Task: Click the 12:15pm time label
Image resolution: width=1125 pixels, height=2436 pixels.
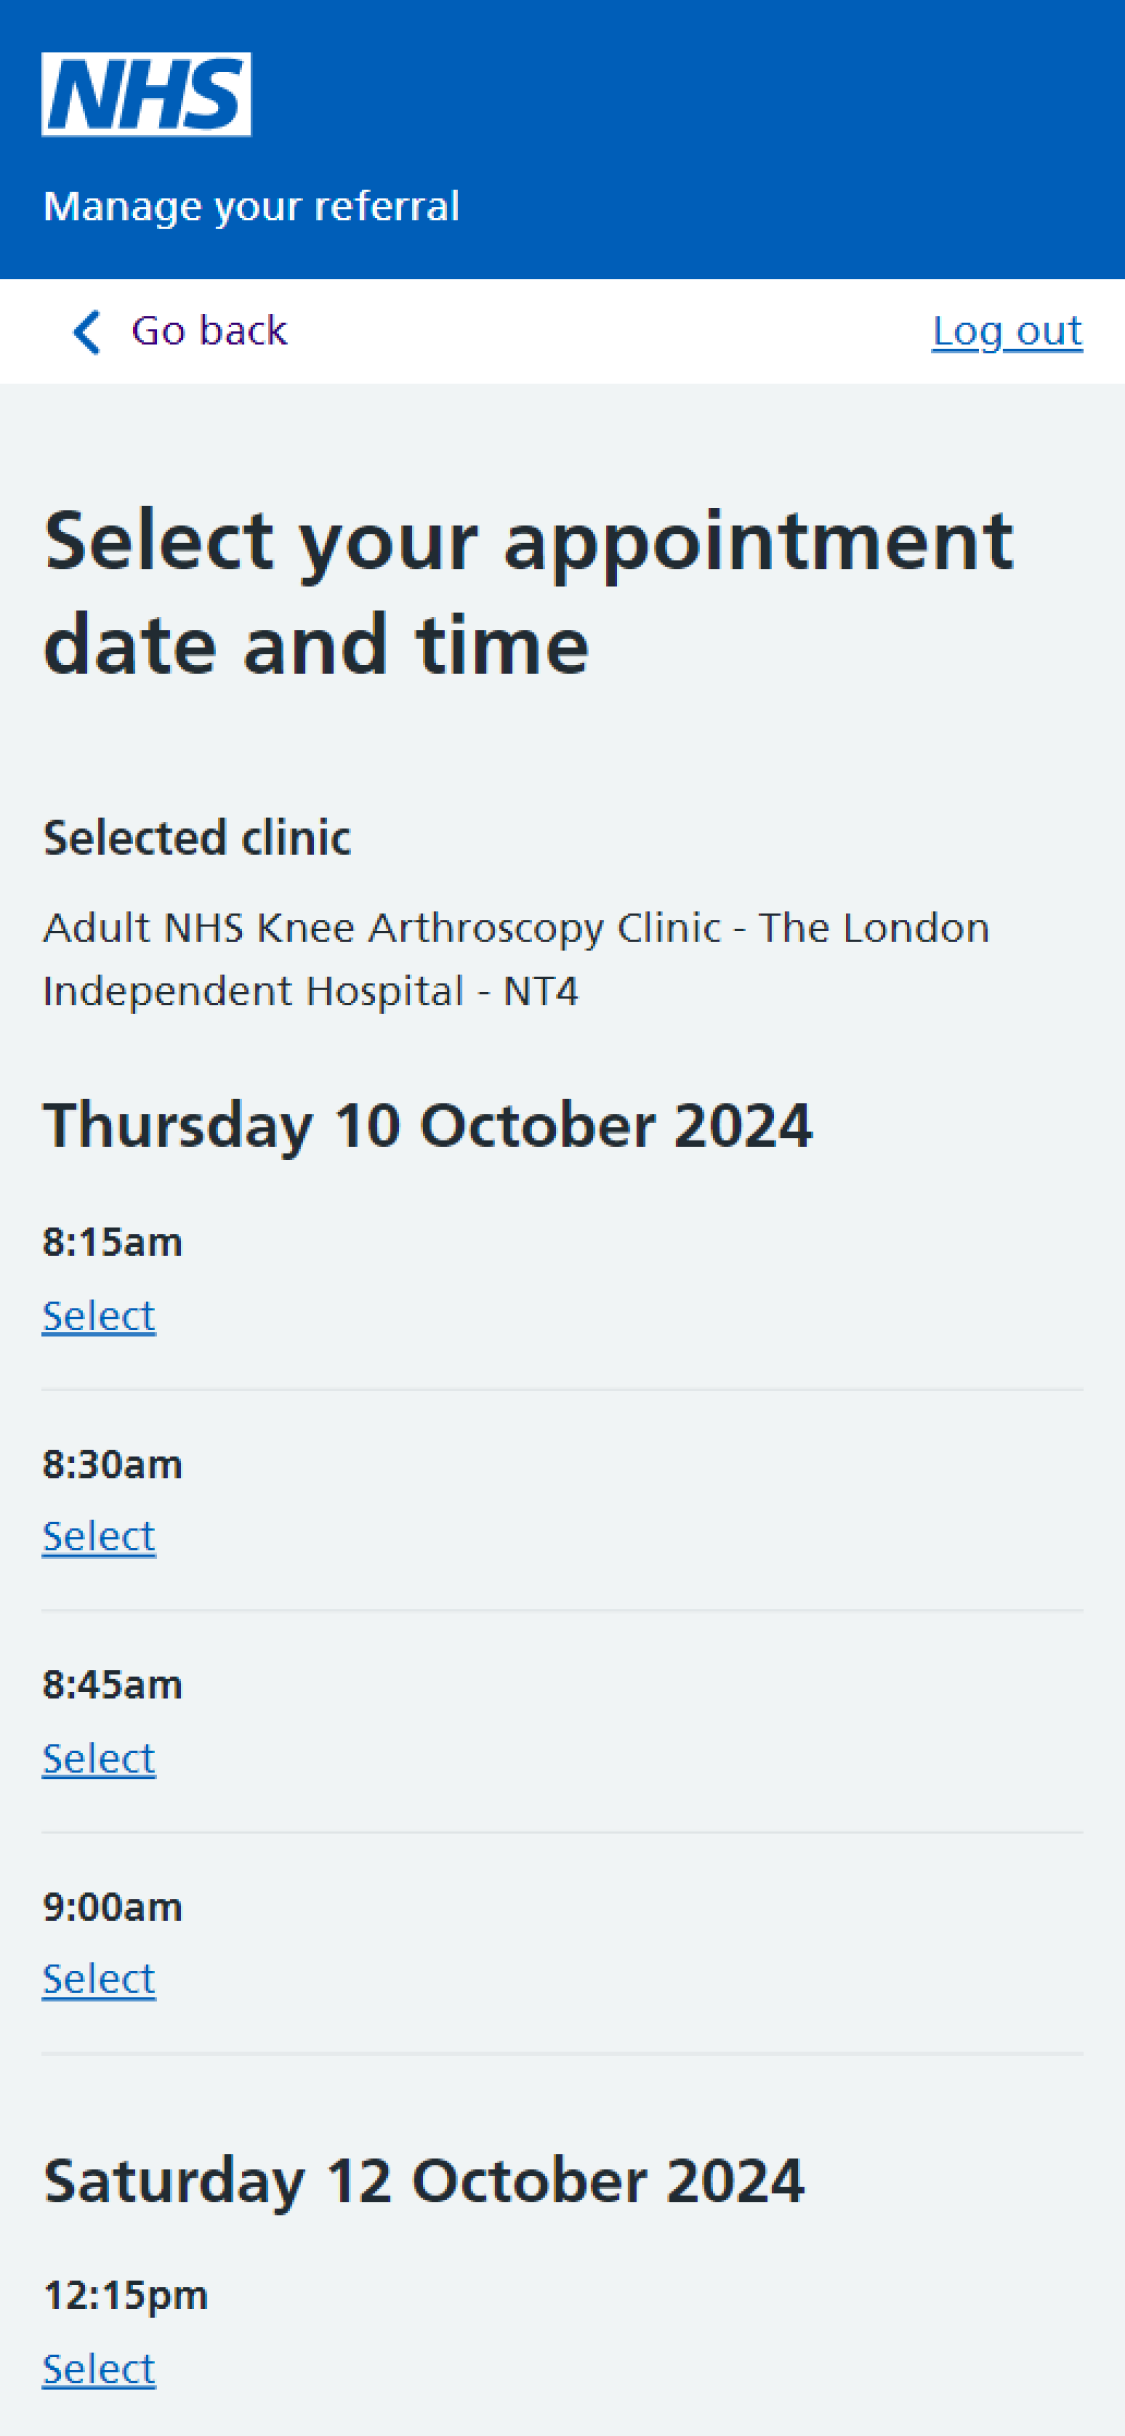Action: tap(125, 2296)
